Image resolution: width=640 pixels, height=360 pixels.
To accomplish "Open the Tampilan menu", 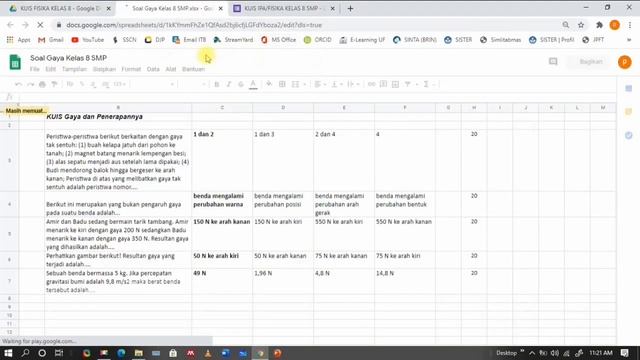I will click(74, 69).
